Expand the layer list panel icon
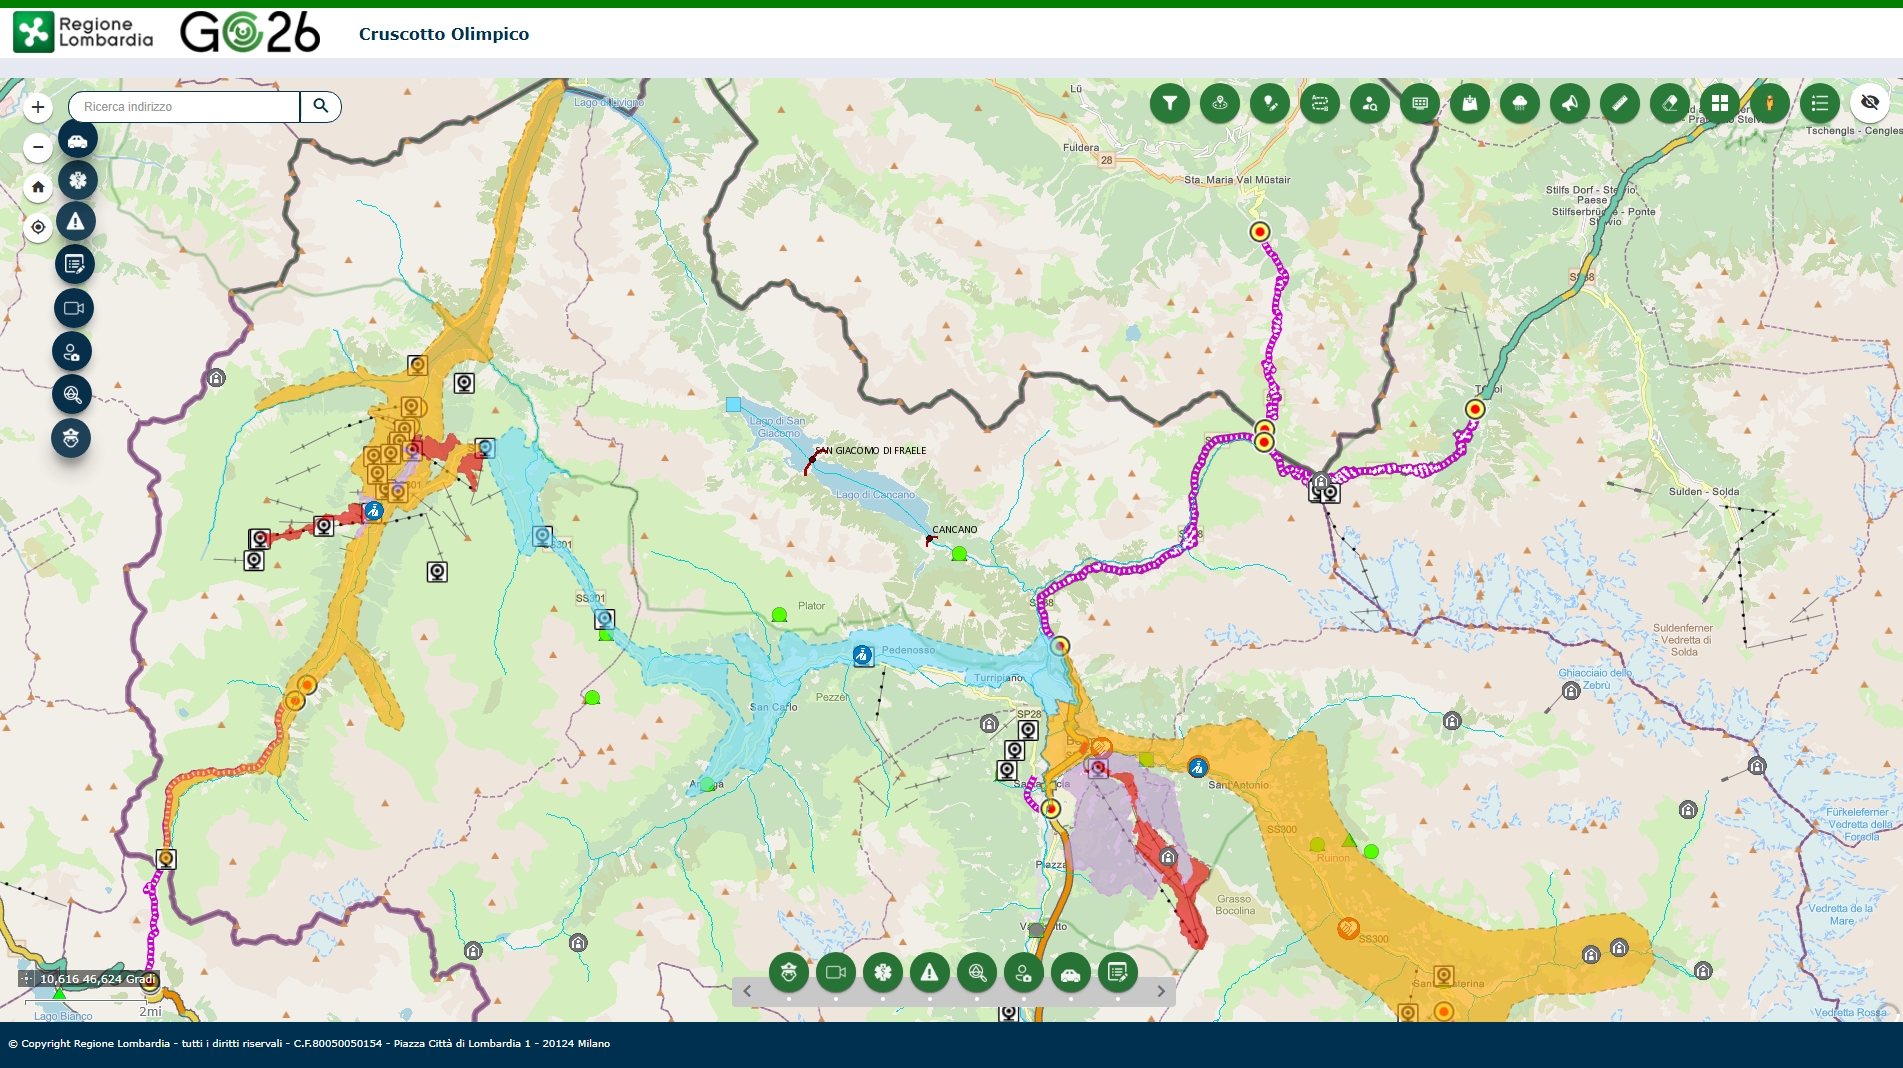The height and width of the screenshot is (1068, 1903). (1819, 103)
